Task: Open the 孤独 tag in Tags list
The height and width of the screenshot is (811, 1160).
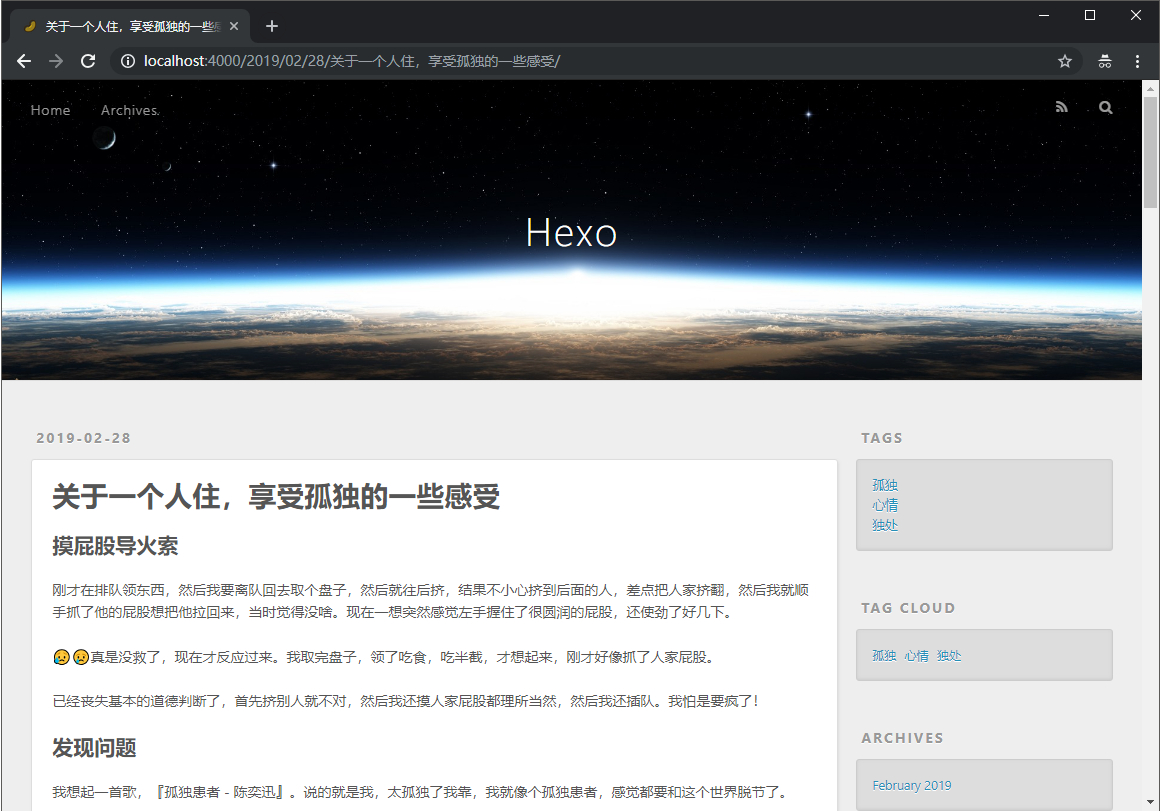Action: coord(885,485)
